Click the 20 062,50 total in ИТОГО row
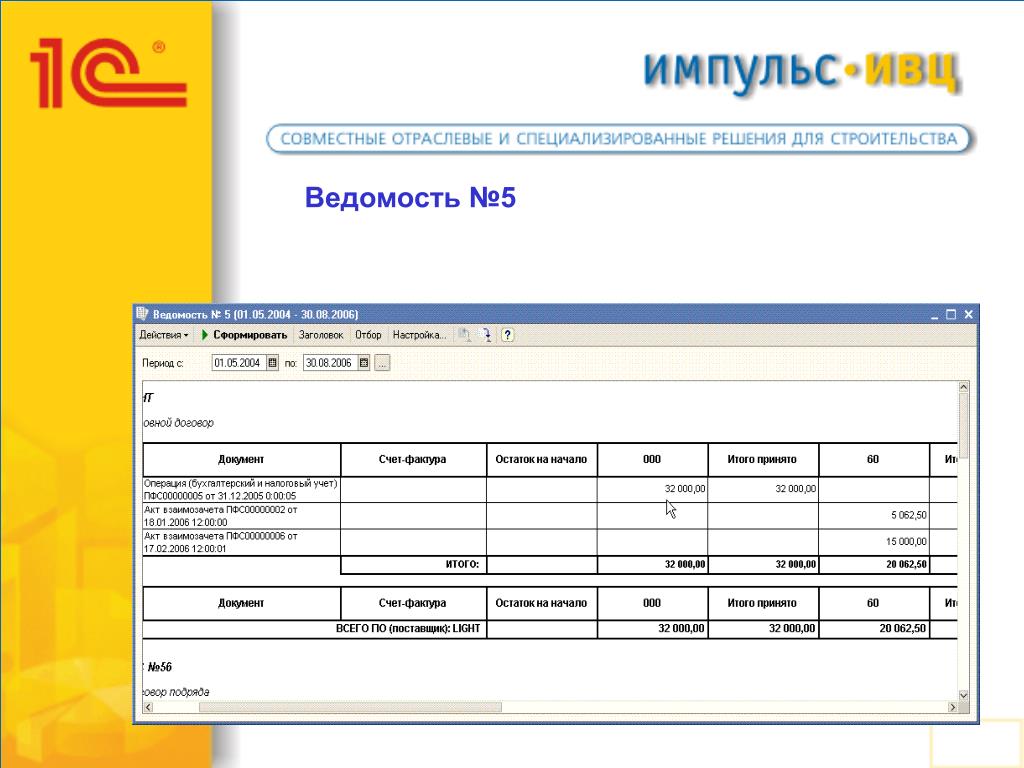This screenshot has height=768, width=1024. click(x=874, y=565)
